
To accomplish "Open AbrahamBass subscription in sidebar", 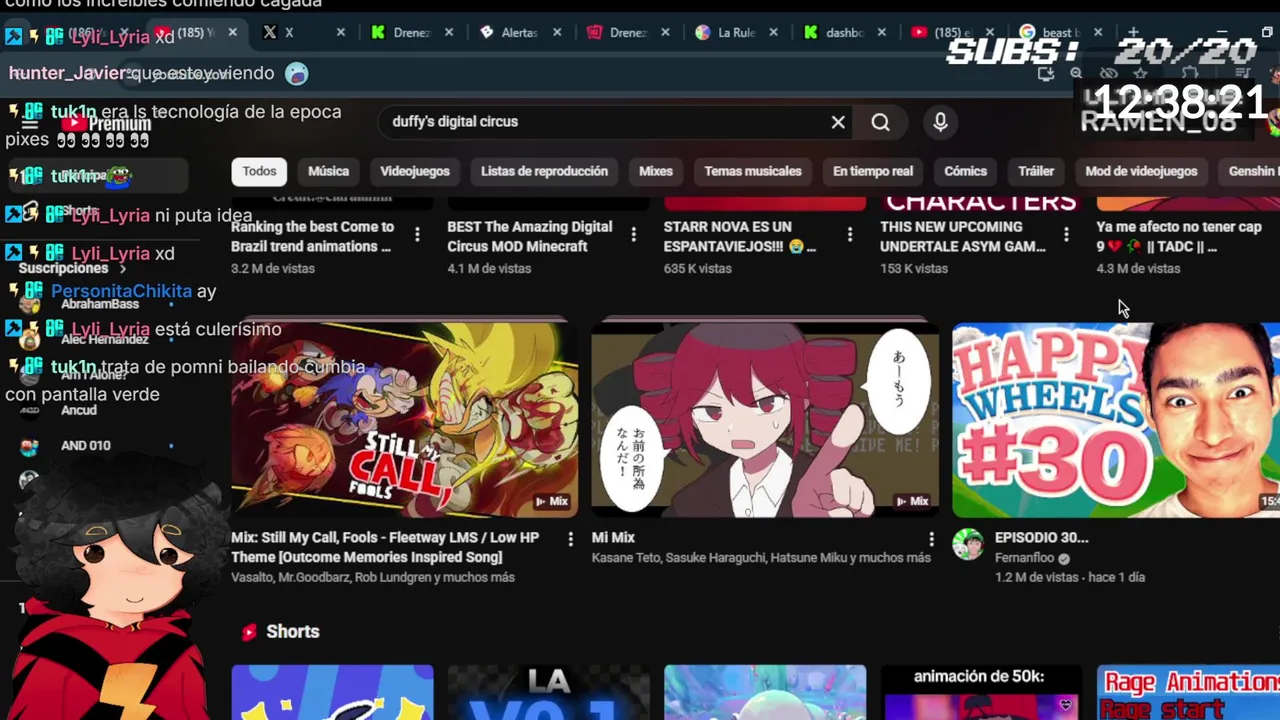I will tap(100, 304).
